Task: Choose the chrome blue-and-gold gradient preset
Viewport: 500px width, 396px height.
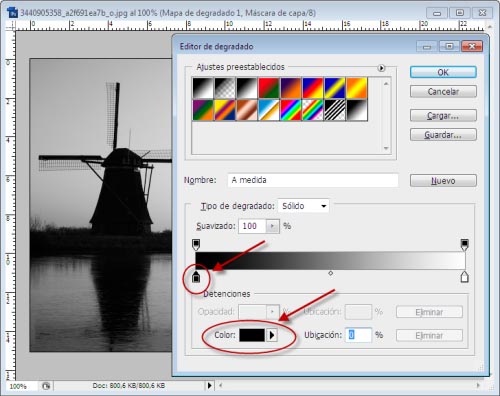Action: [269, 110]
